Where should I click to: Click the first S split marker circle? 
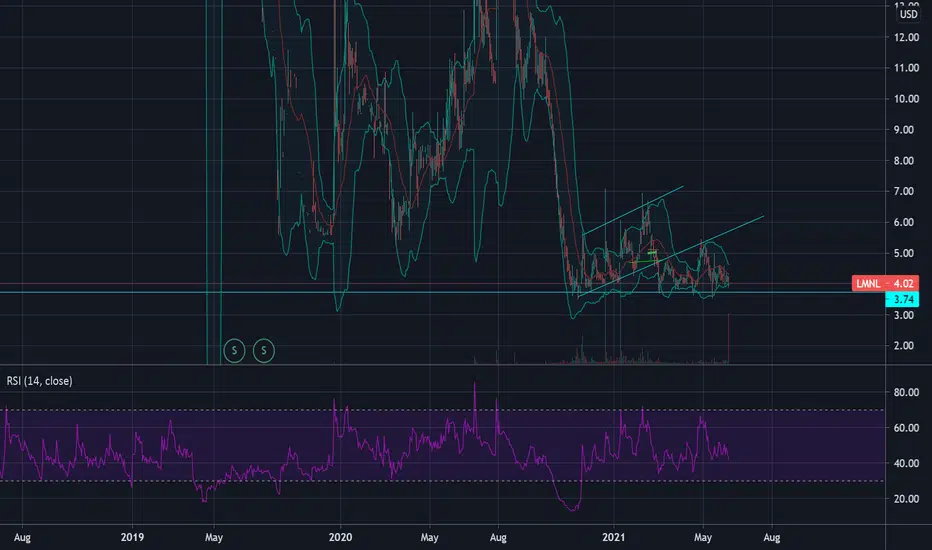234,350
